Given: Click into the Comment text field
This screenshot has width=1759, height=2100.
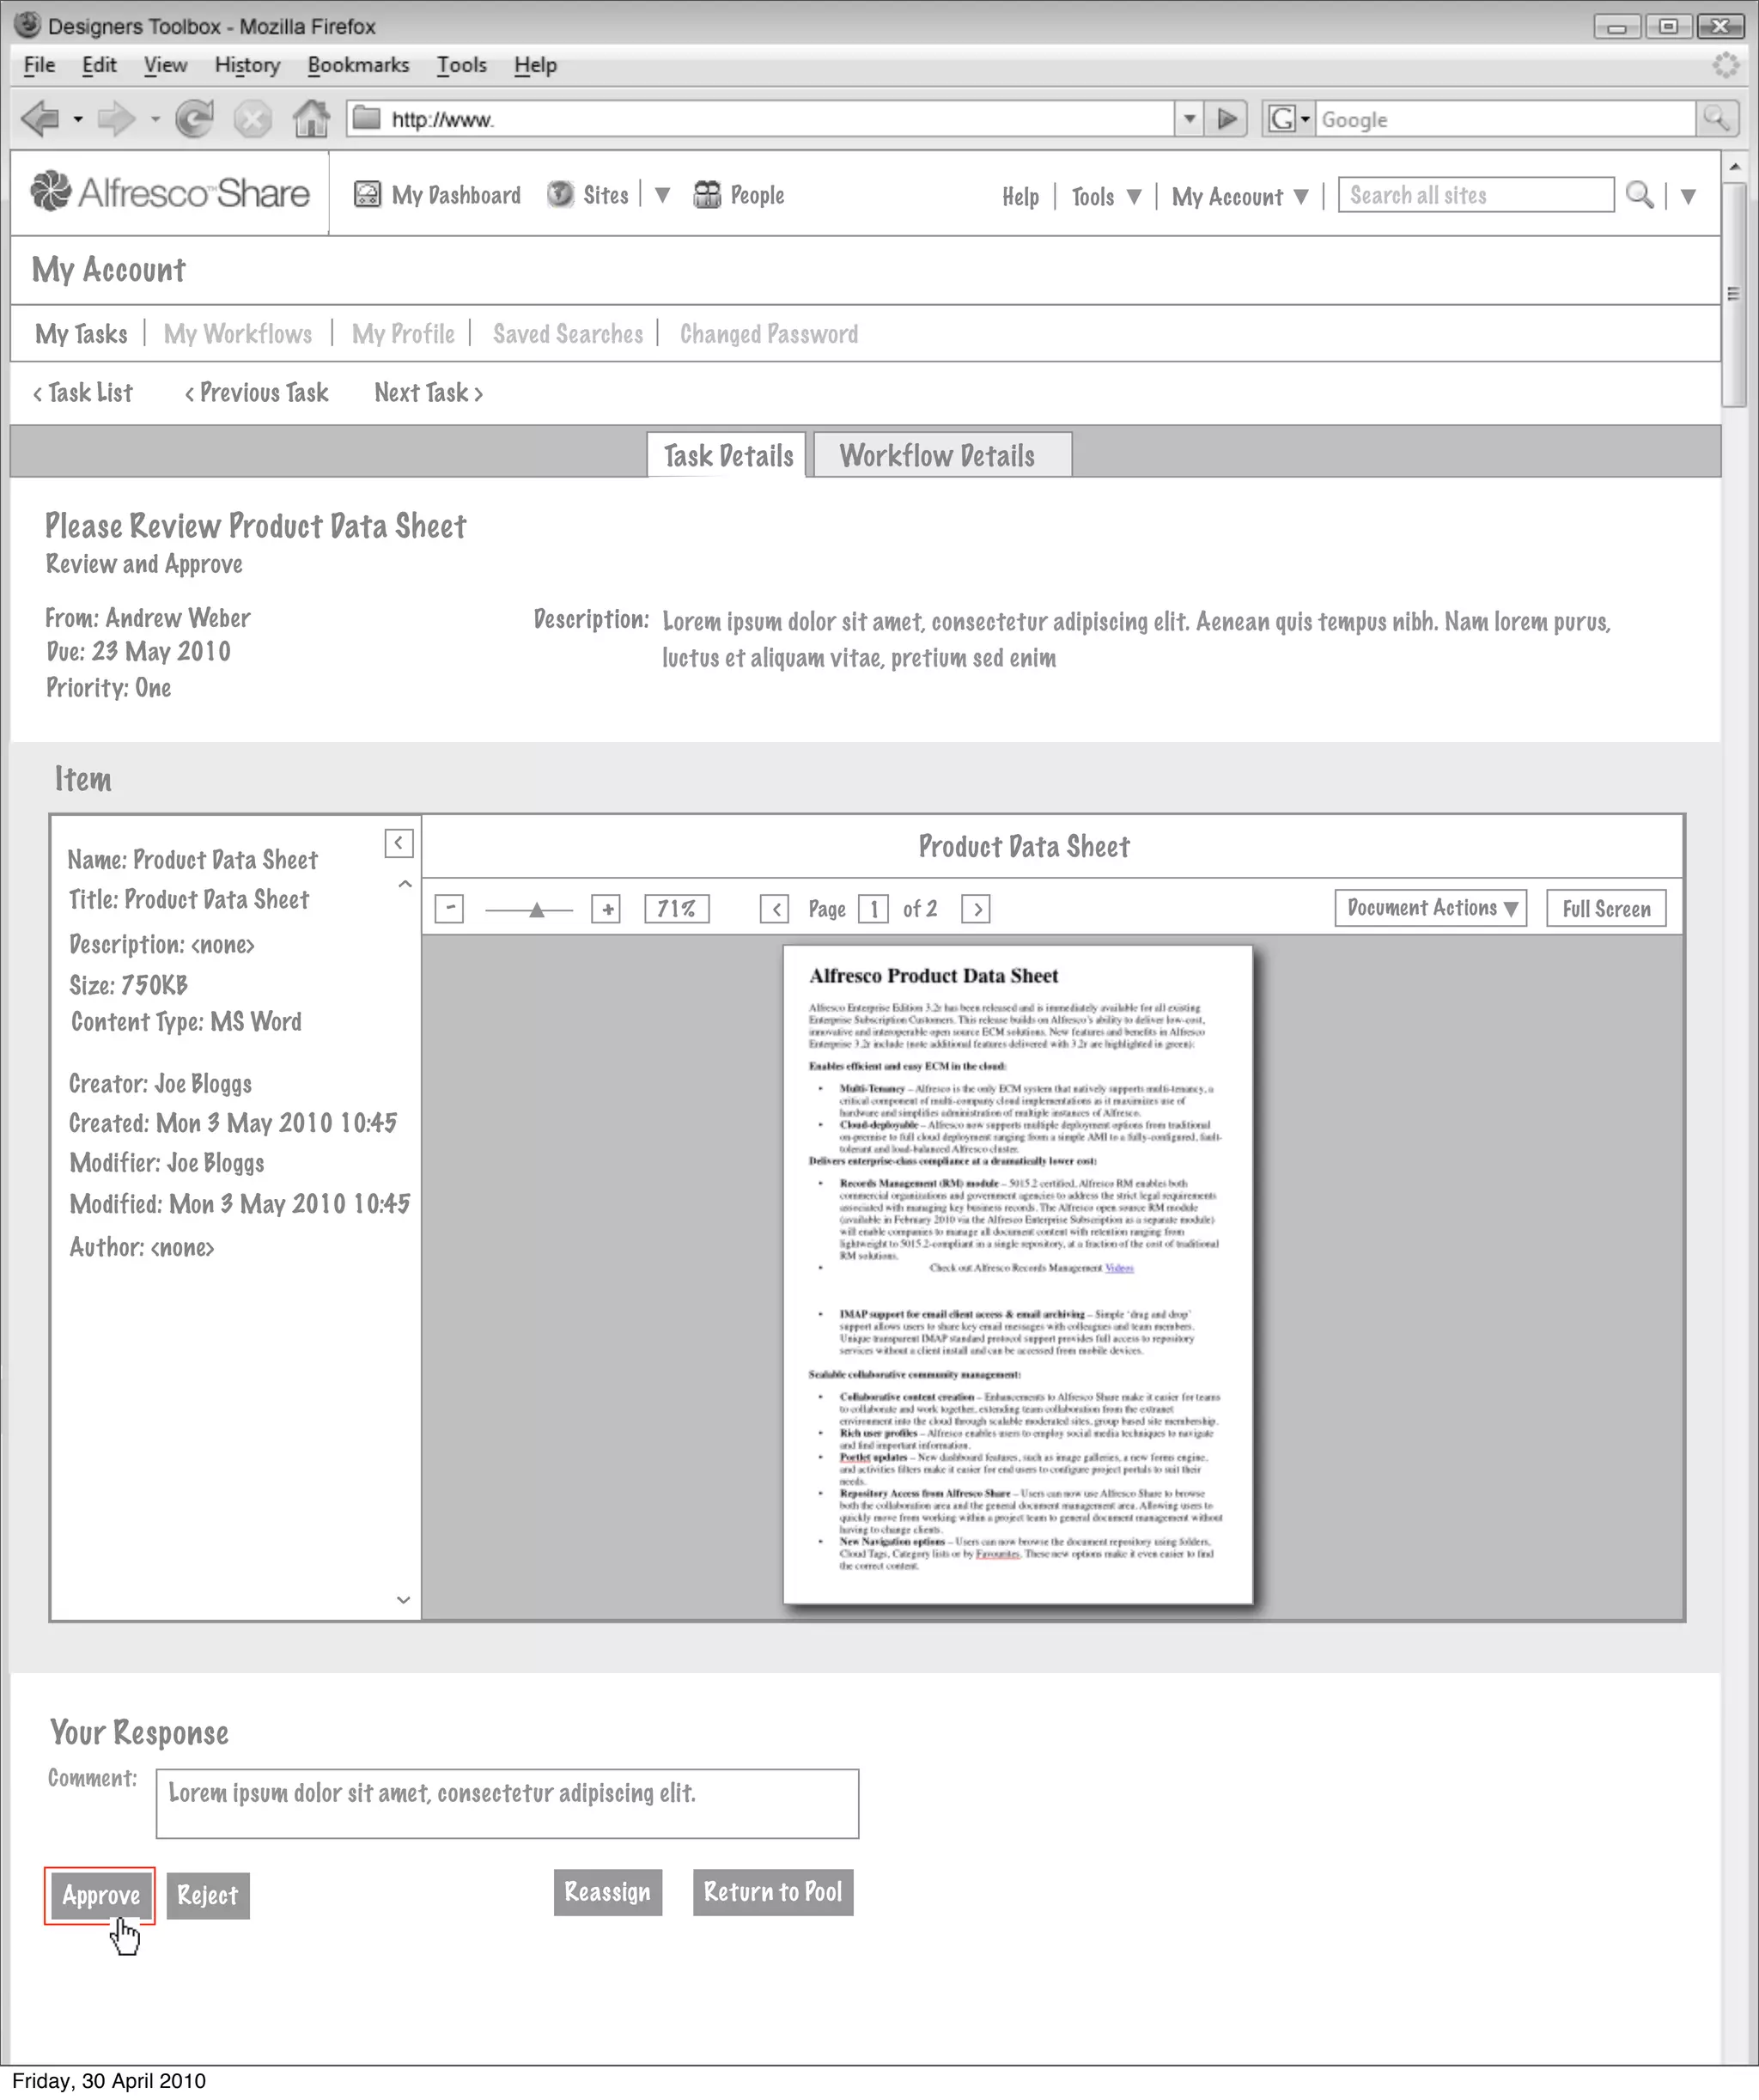Looking at the screenshot, I should point(507,1803).
